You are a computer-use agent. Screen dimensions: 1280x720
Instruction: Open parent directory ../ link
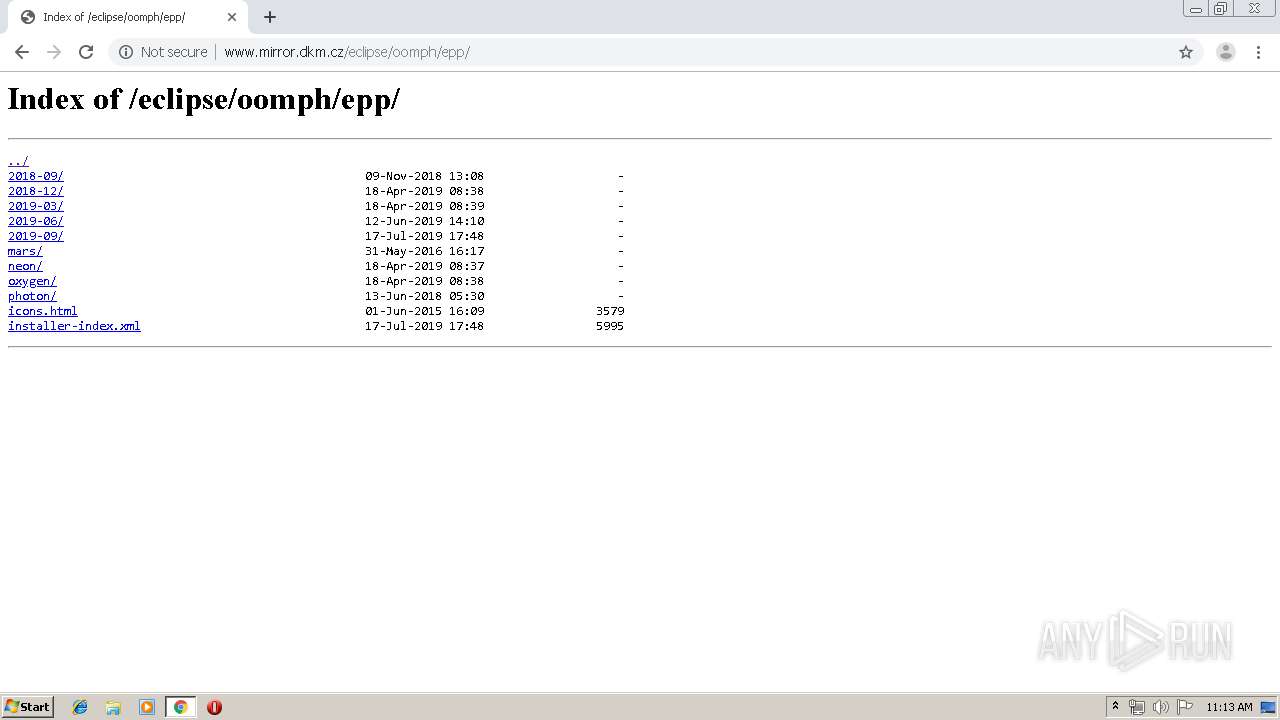tap(18, 161)
